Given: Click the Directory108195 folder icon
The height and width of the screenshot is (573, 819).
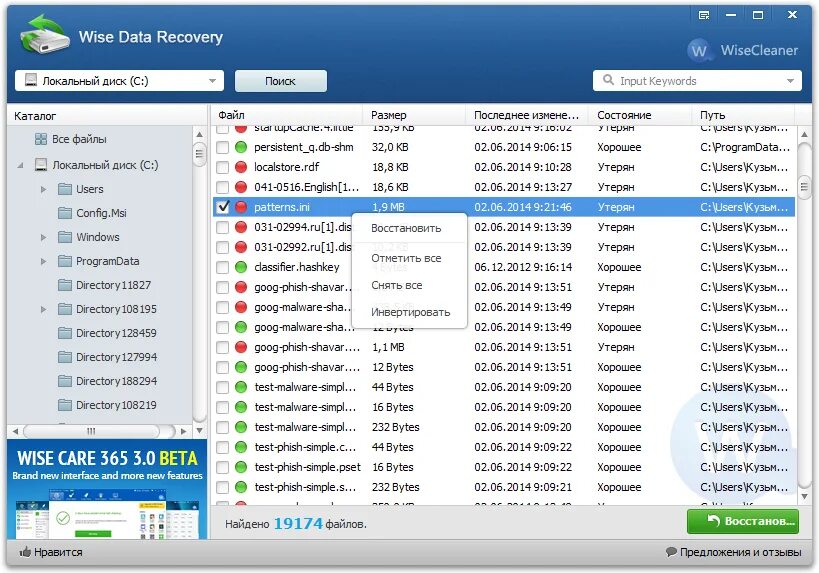Looking at the screenshot, I should point(65,309).
